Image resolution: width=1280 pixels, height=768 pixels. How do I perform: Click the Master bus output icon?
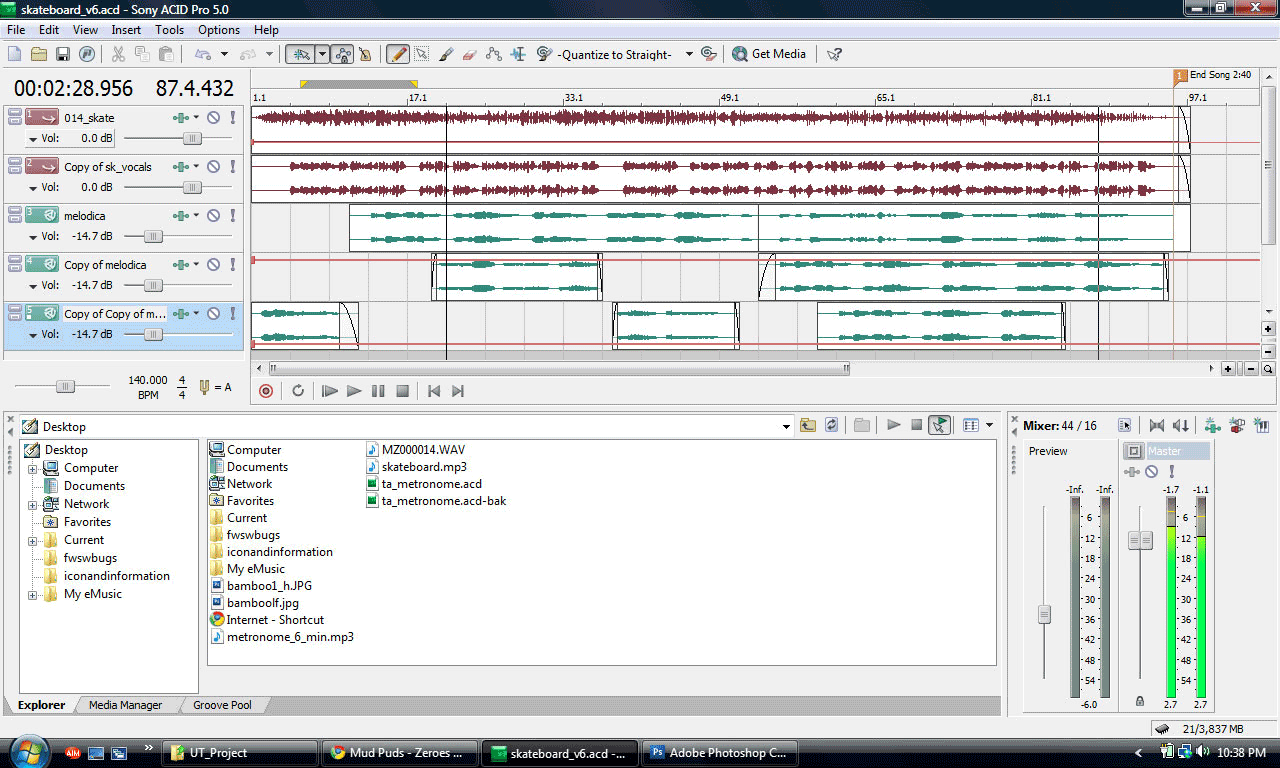pos(1134,451)
